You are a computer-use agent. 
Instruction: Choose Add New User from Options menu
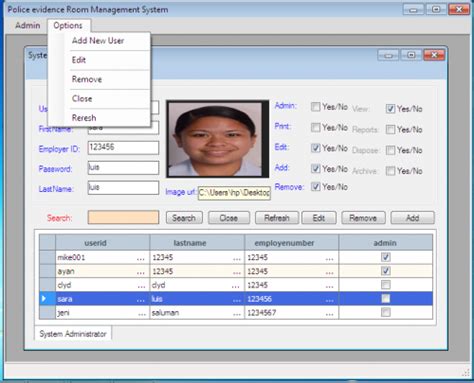[98, 41]
